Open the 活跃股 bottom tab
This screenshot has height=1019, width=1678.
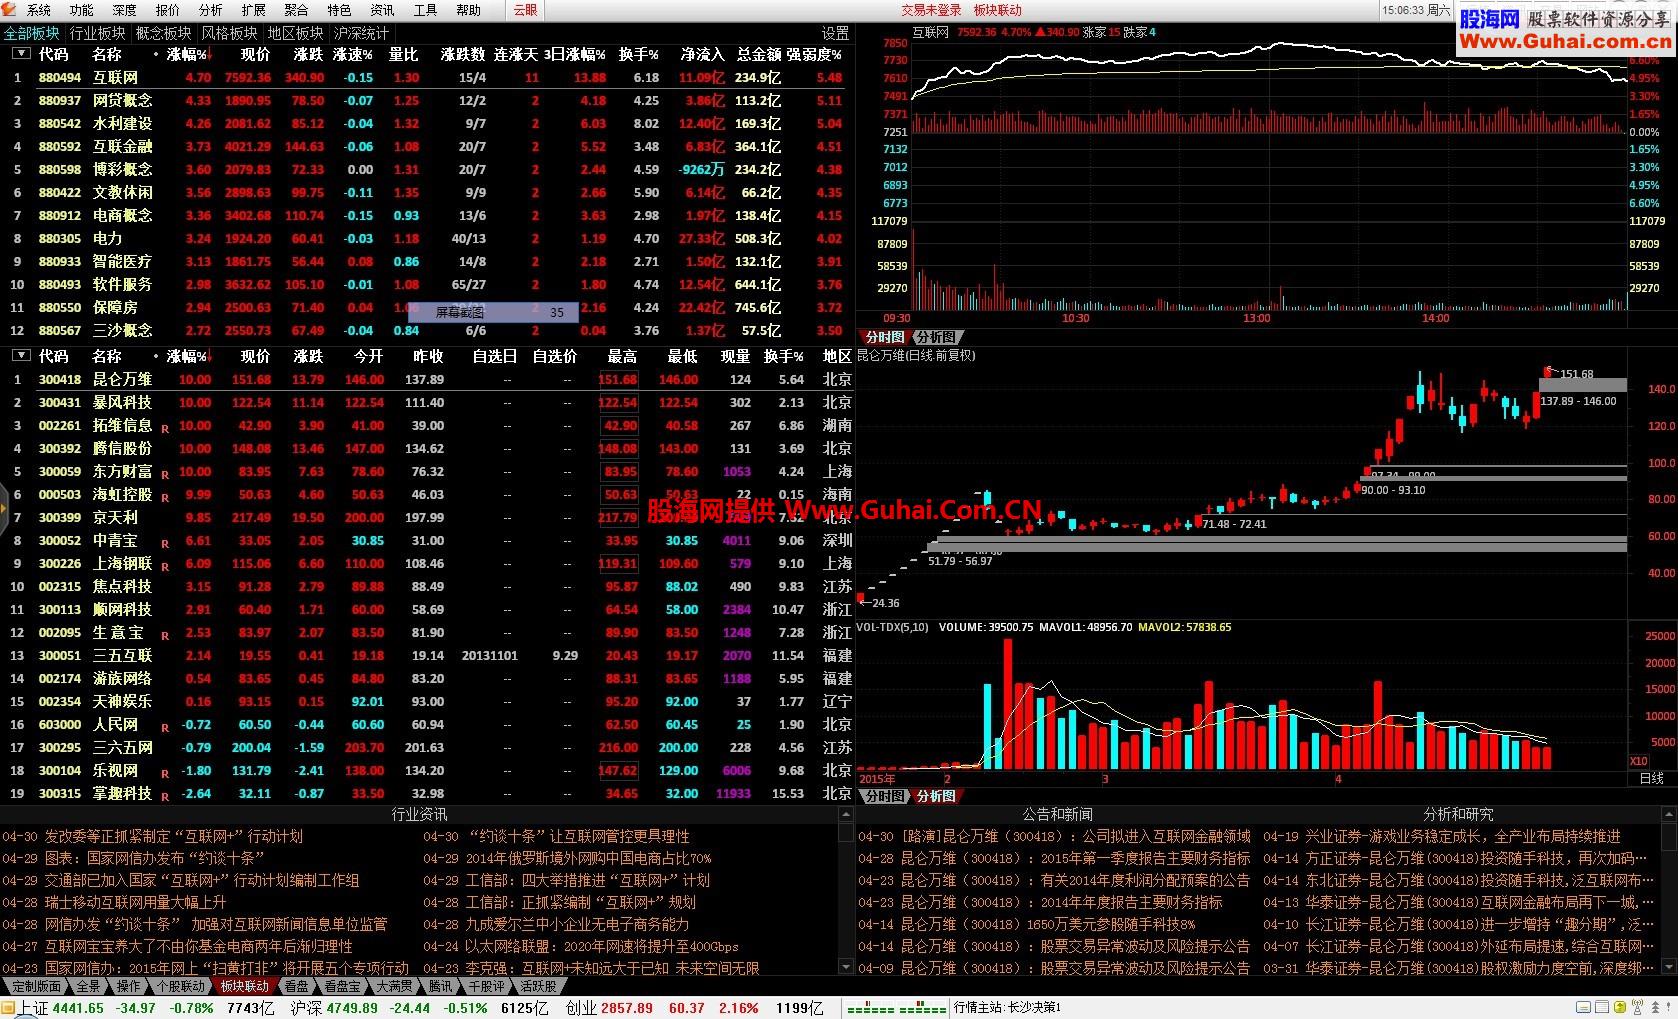click(538, 986)
